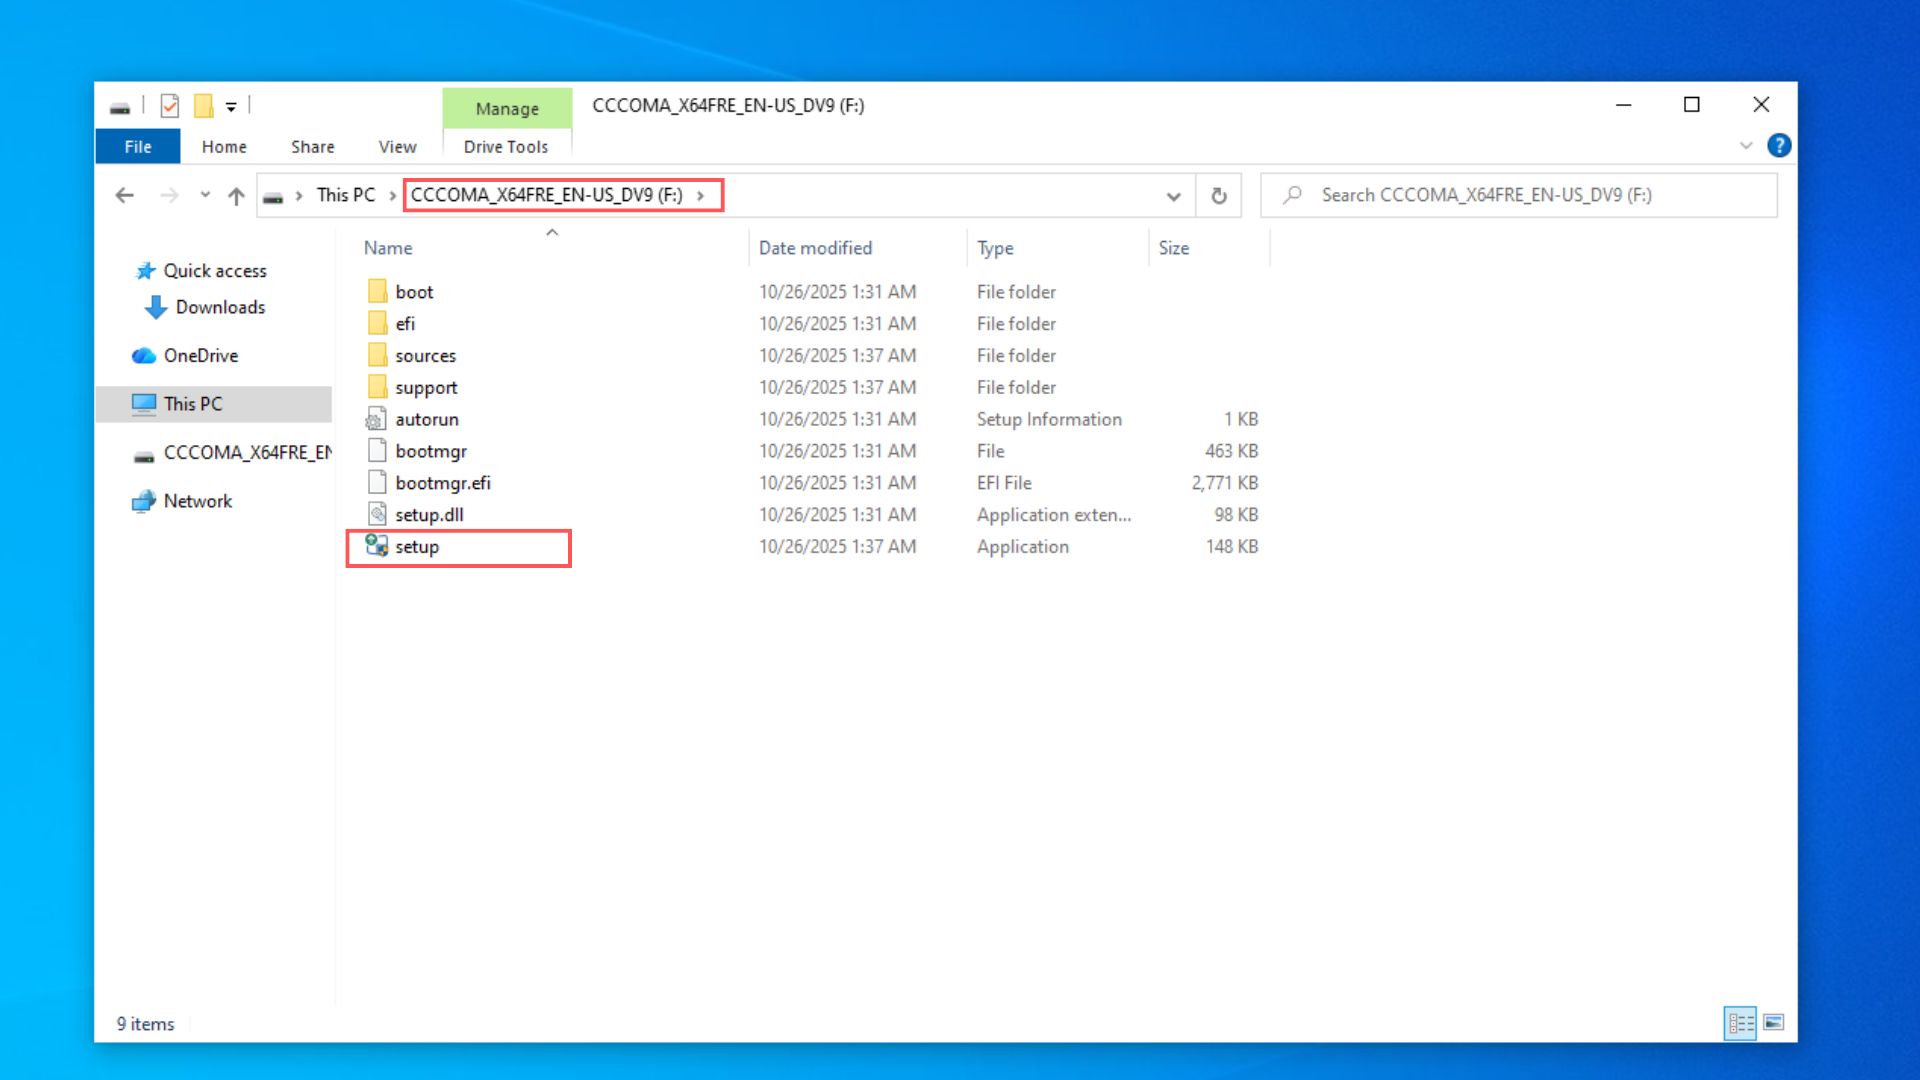
Task: Open the Quick Access Toolbar customize dropdown
Action: coord(232,105)
